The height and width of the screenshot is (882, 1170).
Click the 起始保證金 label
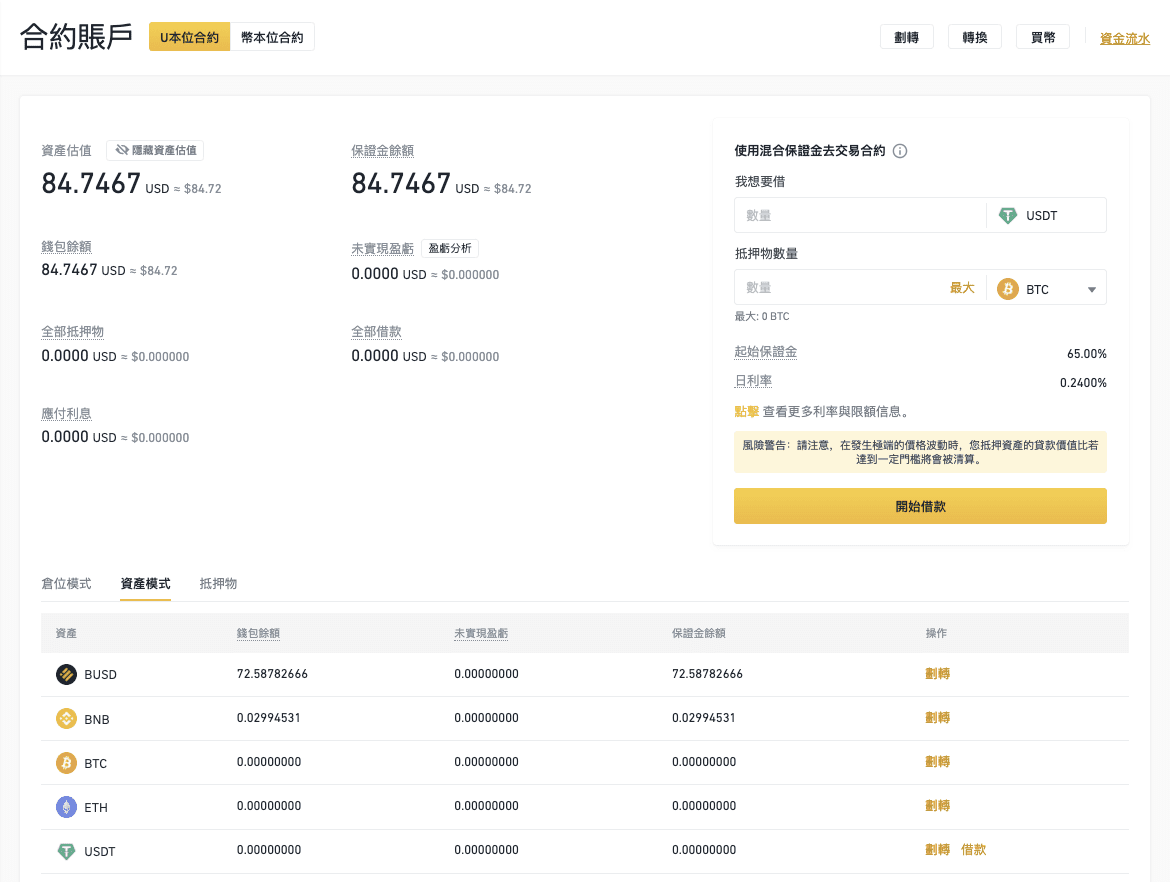(766, 351)
